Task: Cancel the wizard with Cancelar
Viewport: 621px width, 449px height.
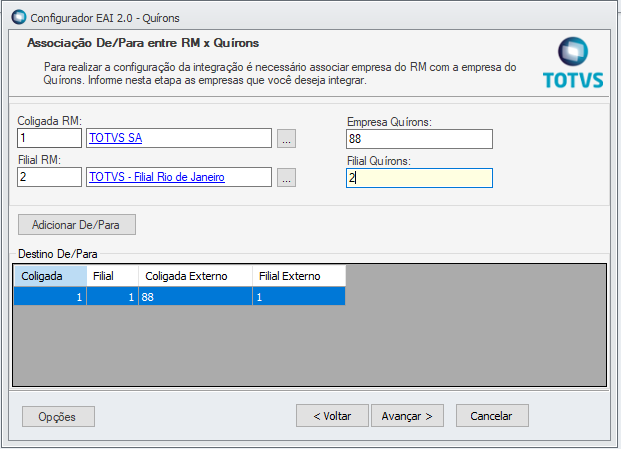Action: (492, 416)
